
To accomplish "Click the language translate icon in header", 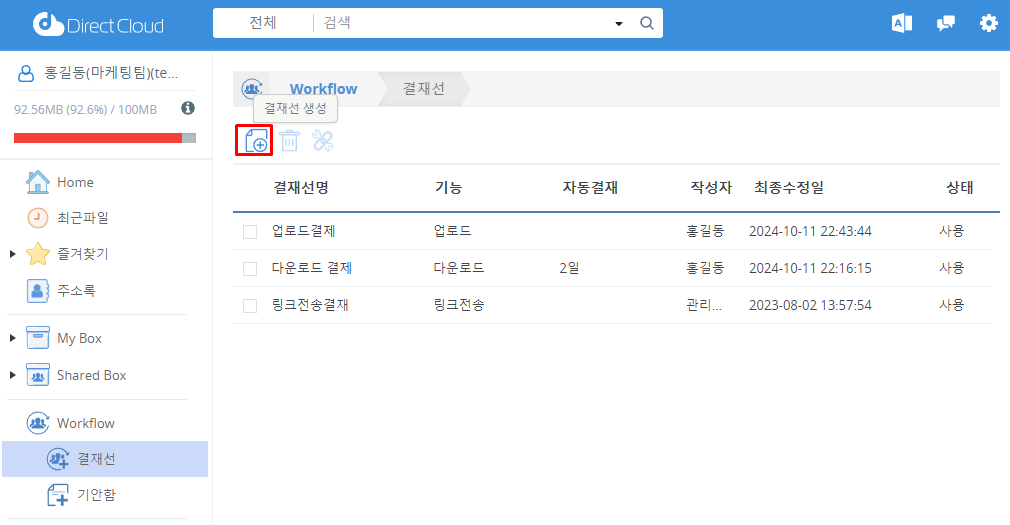I will click(901, 23).
